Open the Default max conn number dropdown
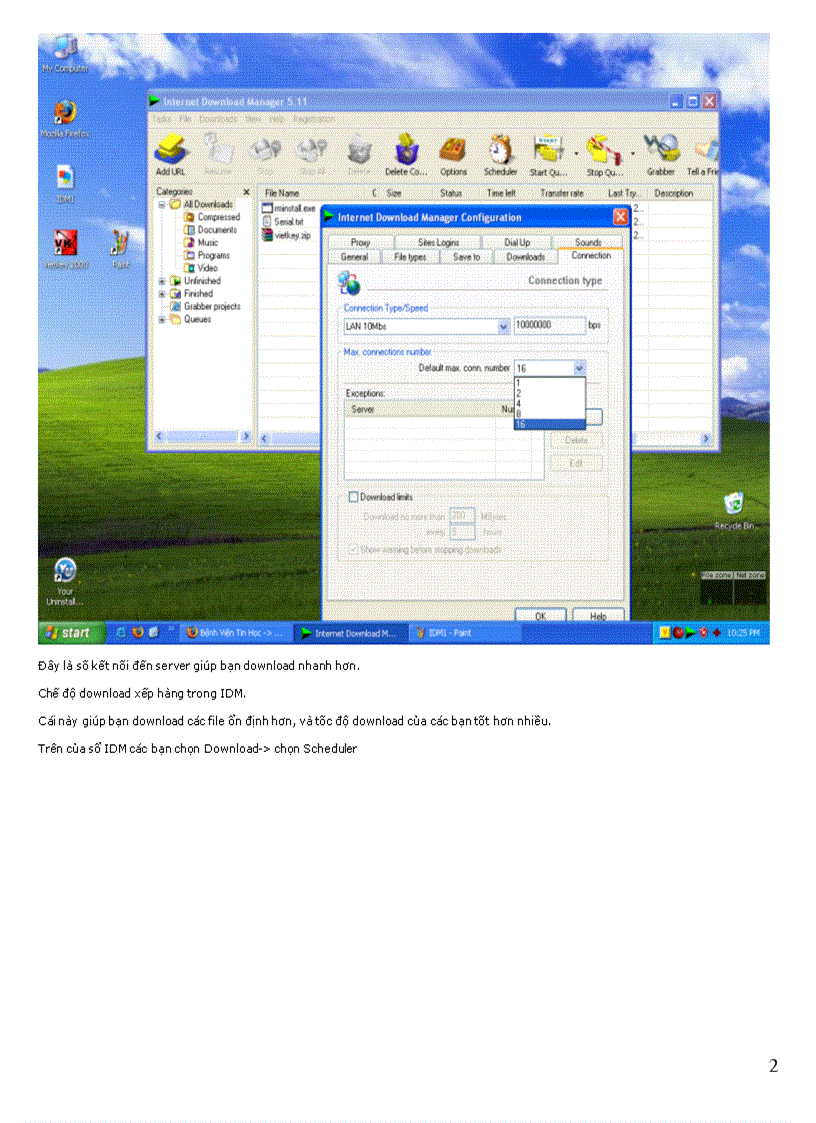The width and height of the screenshot is (816, 1123). click(x=576, y=368)
